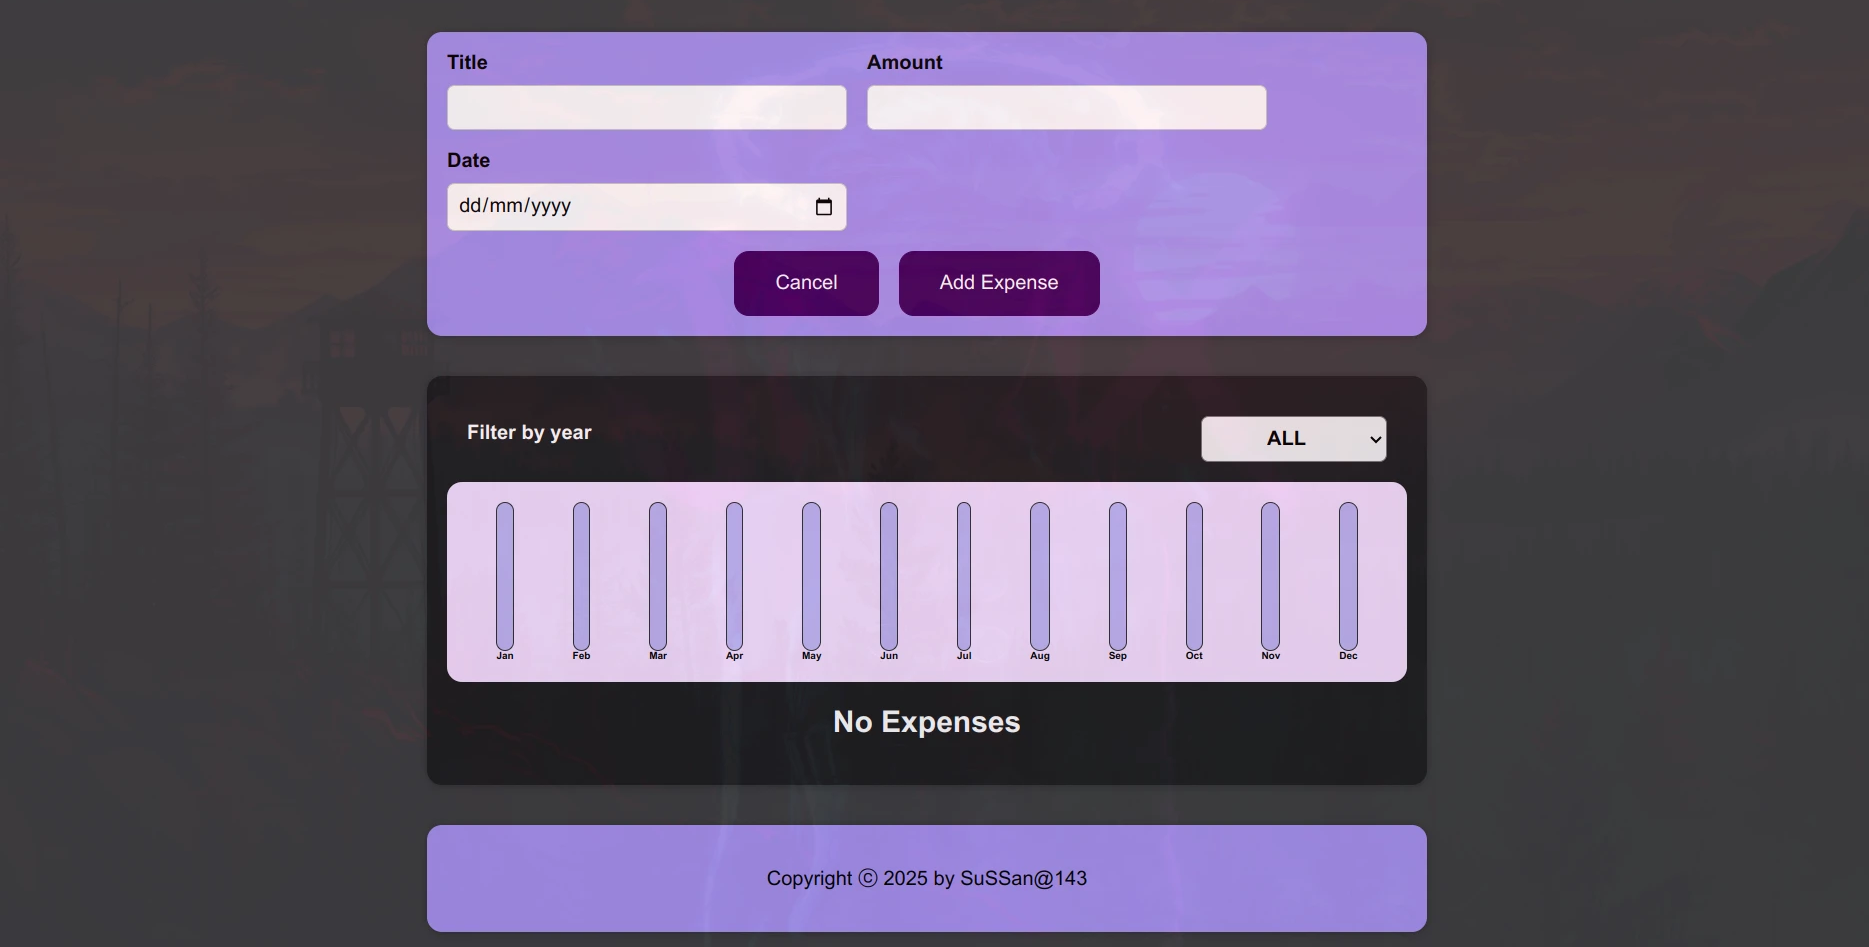
Task: Click the Apr chart bar
Action: (734, 576)
